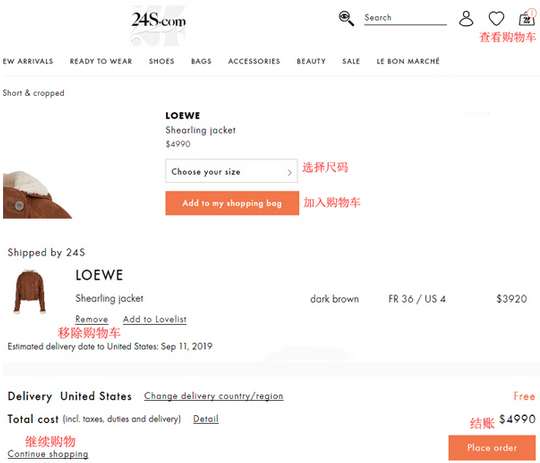The image size is (540, 463).
Task: Open the total cost Detail link
Action: point(206,419)
